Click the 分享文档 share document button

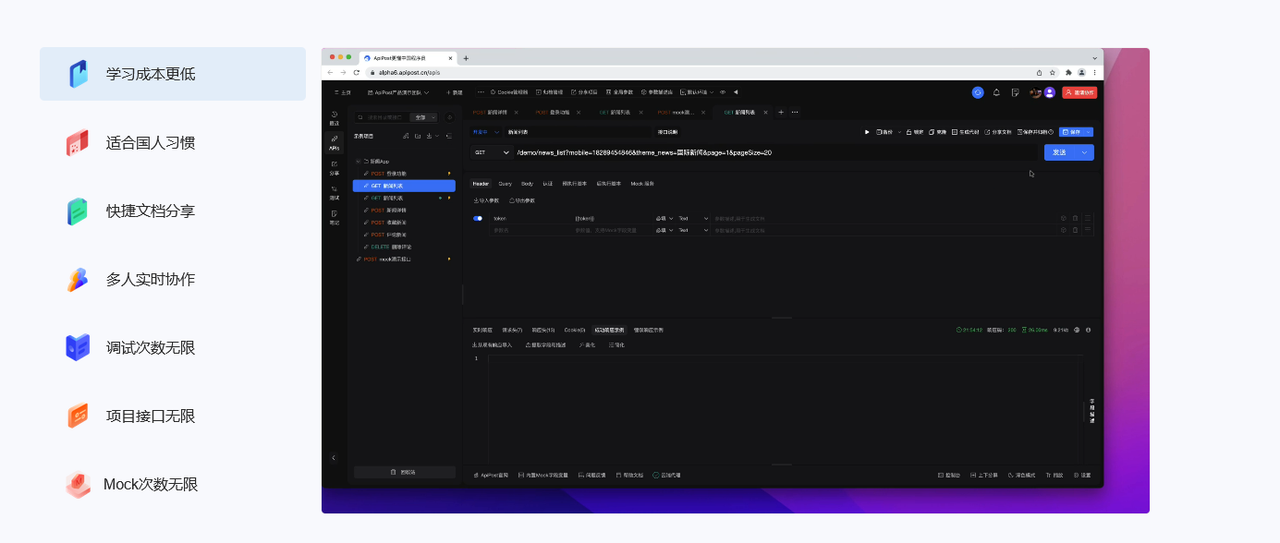pyautogui.click(x=998, y=132)
